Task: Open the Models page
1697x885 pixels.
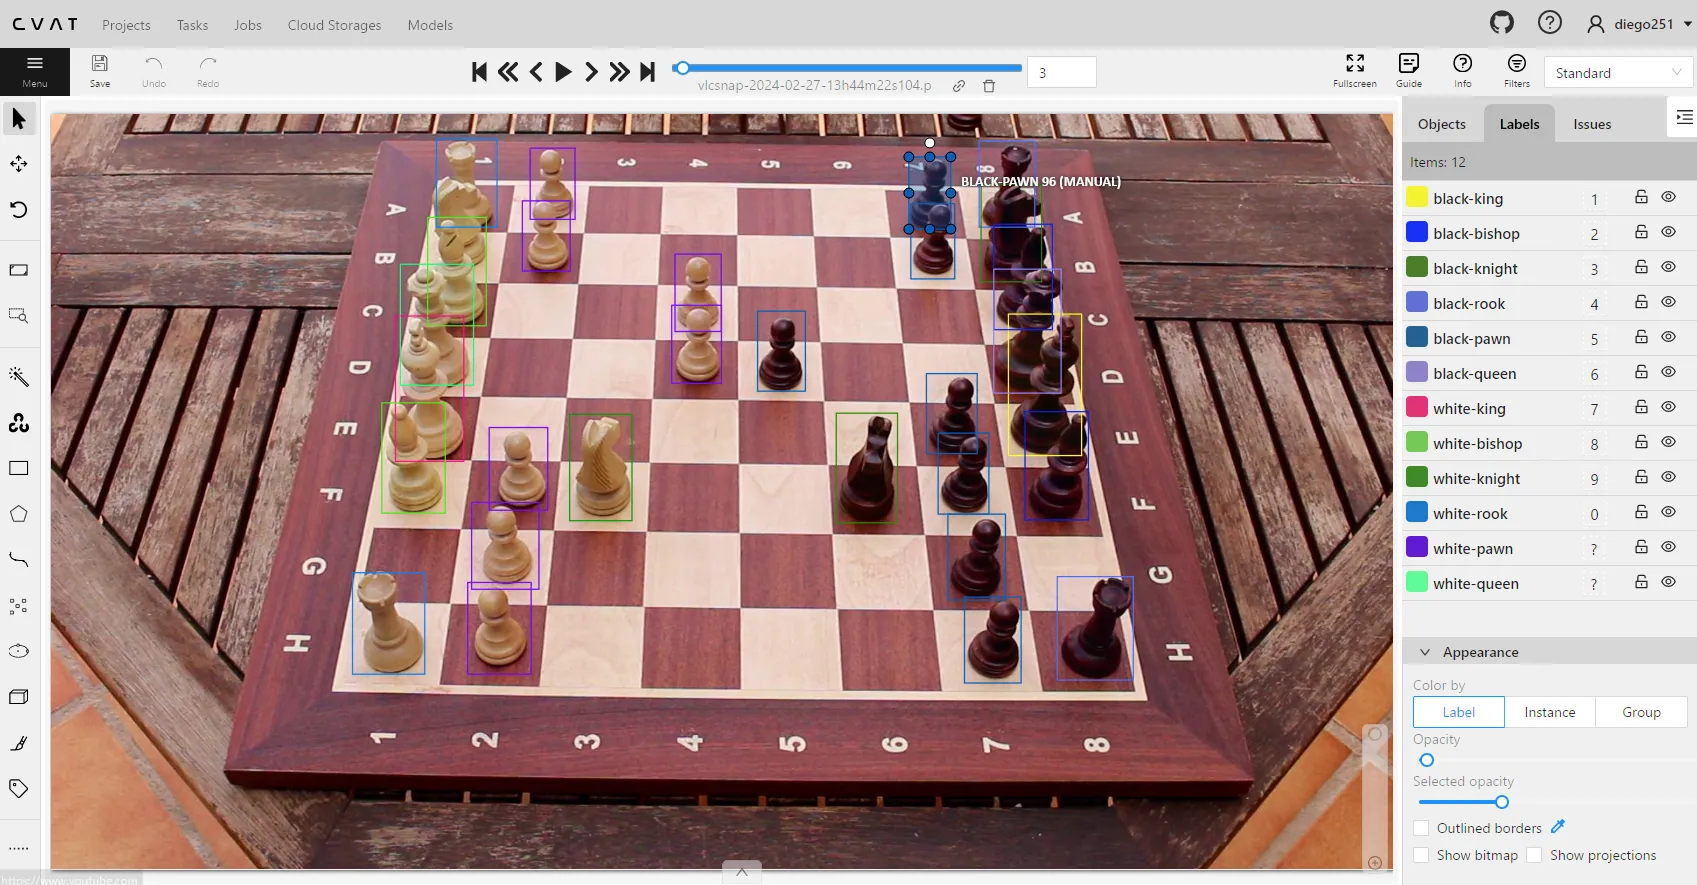Action: (x=430, y=25)
